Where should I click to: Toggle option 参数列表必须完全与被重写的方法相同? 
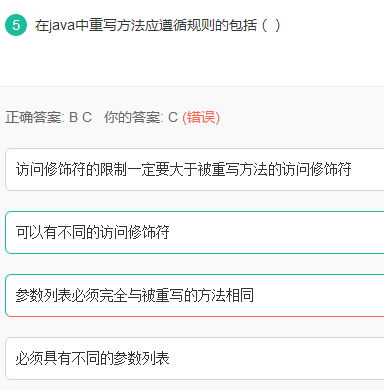pyautogui.click(x=195, y=295)
